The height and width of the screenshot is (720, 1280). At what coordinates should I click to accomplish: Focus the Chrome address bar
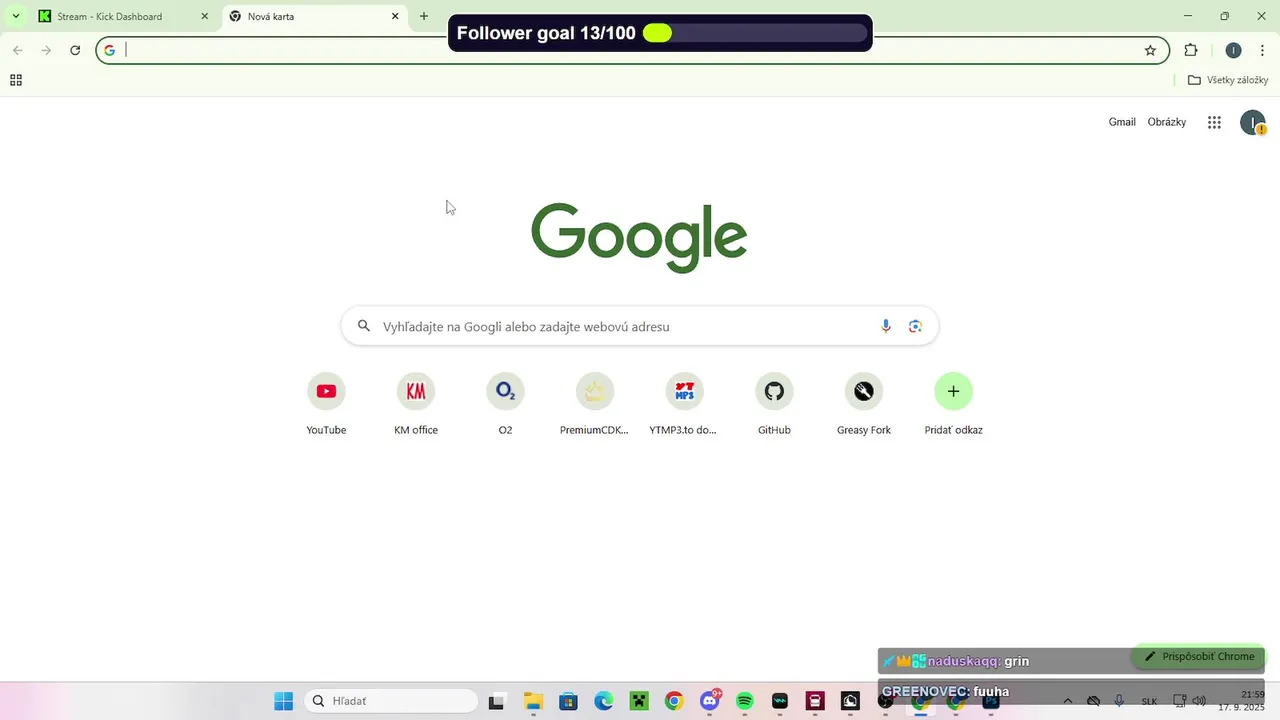pyautogui.click(x=630, y=50)
